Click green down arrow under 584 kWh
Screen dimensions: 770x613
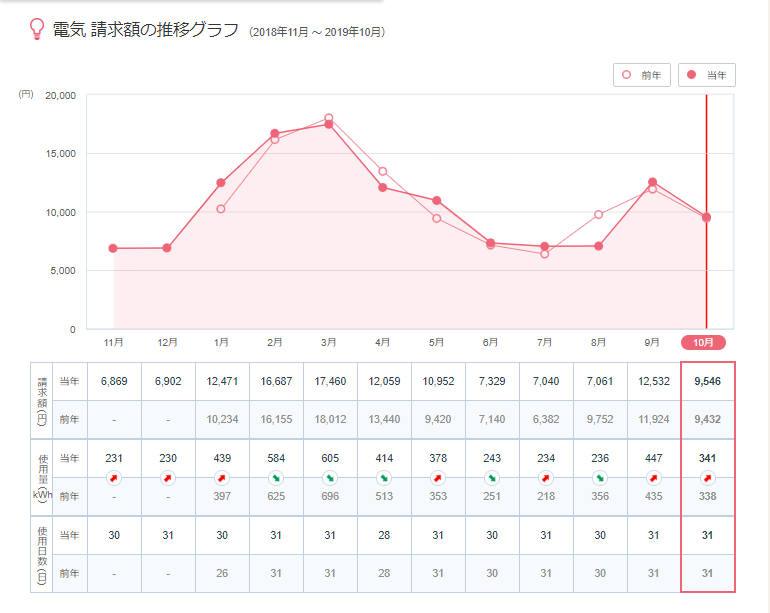[276, 477]
